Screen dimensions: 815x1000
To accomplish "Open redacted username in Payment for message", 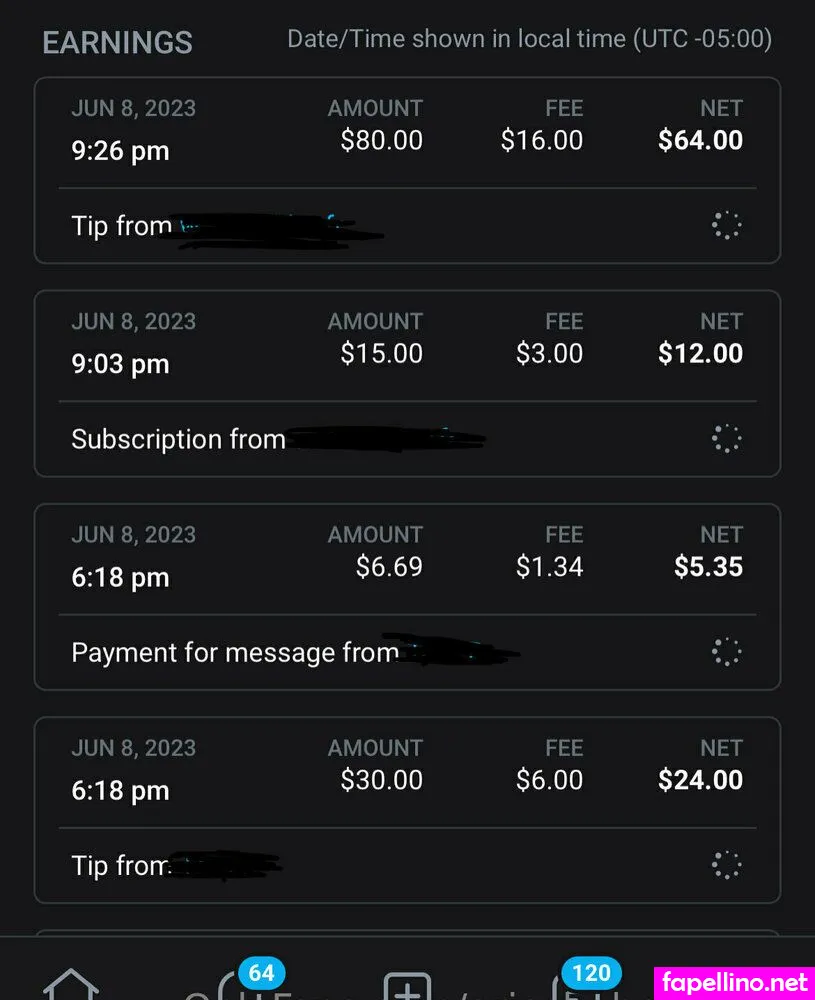I will click(458, 653).
